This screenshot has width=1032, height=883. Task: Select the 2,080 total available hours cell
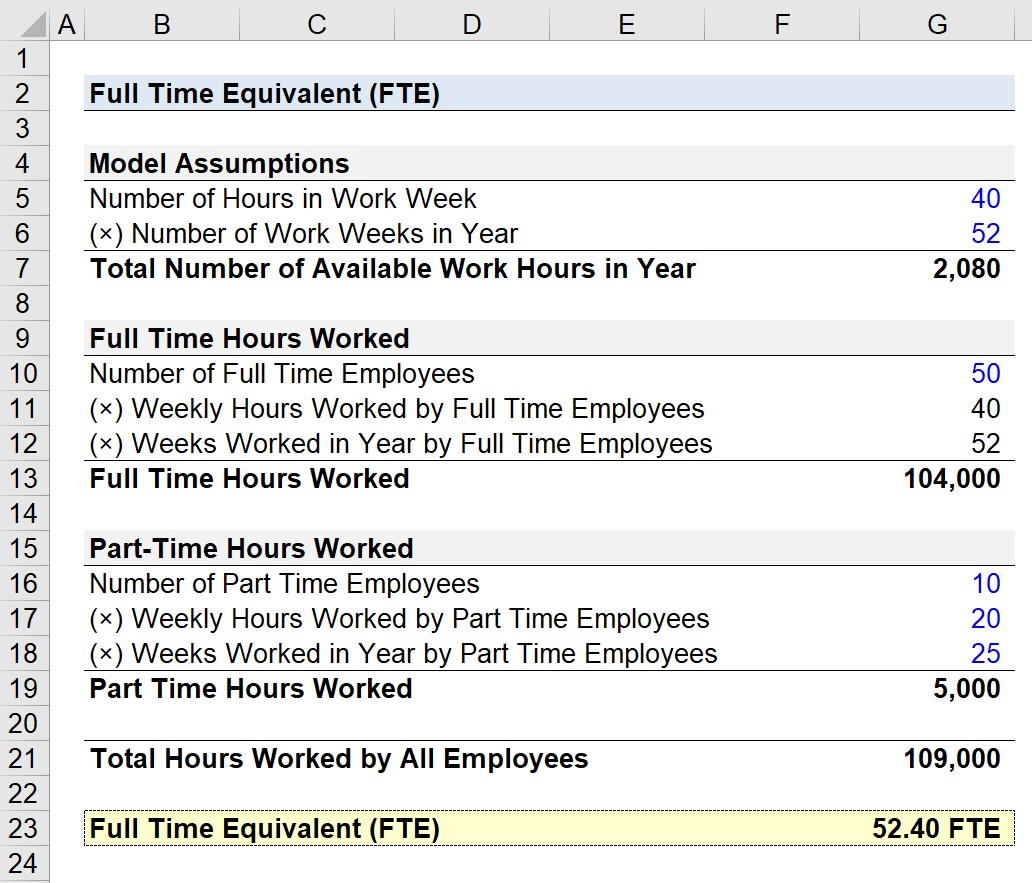tap(937, 268)
